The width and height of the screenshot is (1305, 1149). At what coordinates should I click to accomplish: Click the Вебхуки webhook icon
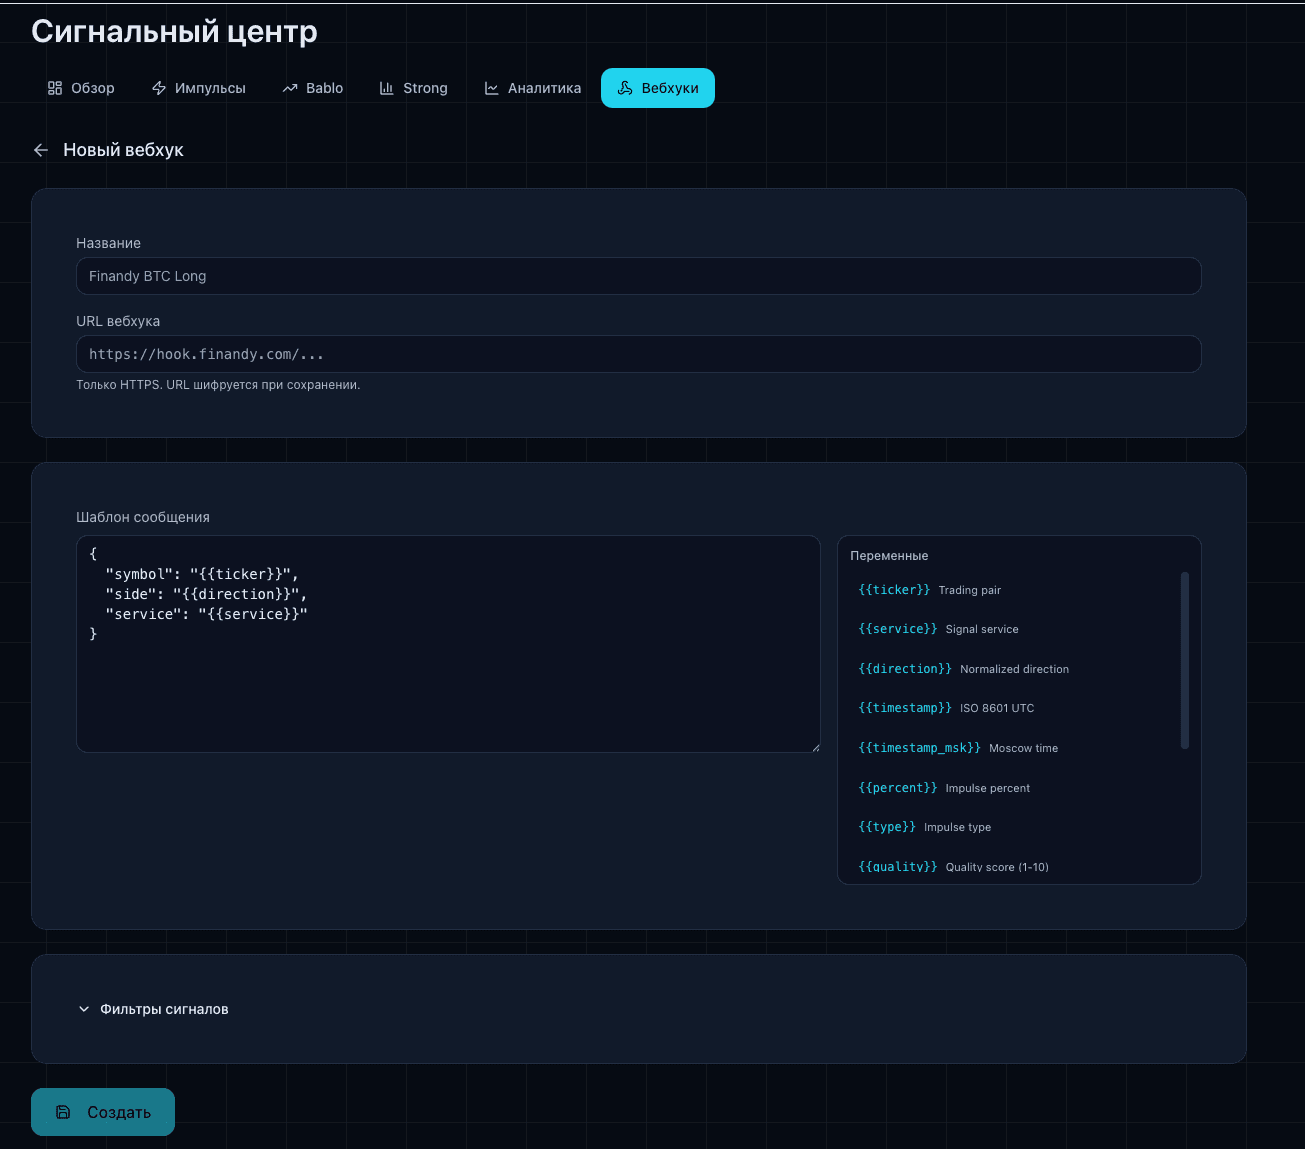(625, 88)
